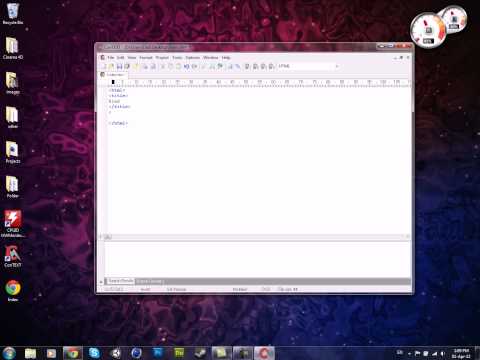This screenshot has height=360, width=480.
Task: Switch to the Output Console tab
Action: (150, 281)
